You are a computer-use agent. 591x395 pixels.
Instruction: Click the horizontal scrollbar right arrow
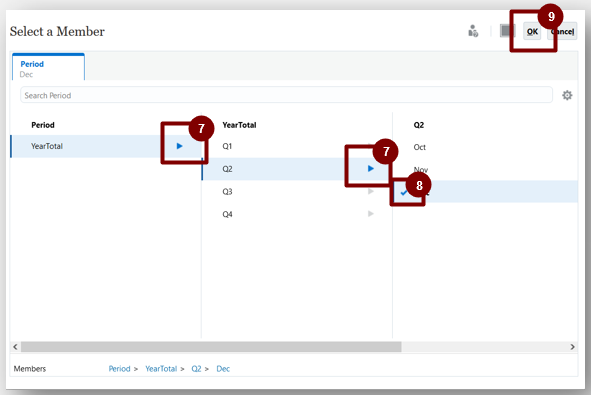pos(572,347)
